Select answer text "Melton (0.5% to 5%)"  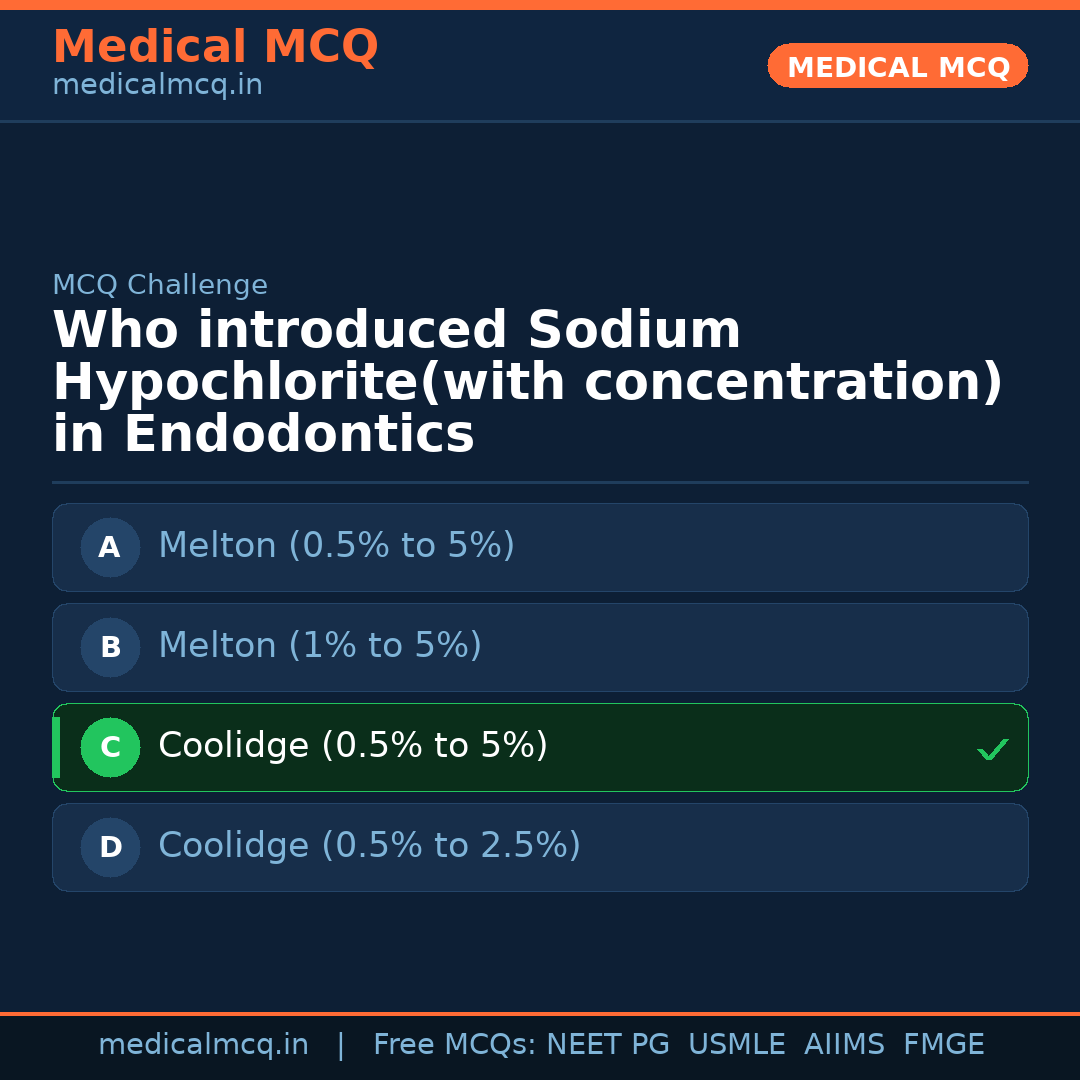pos(336,546)
